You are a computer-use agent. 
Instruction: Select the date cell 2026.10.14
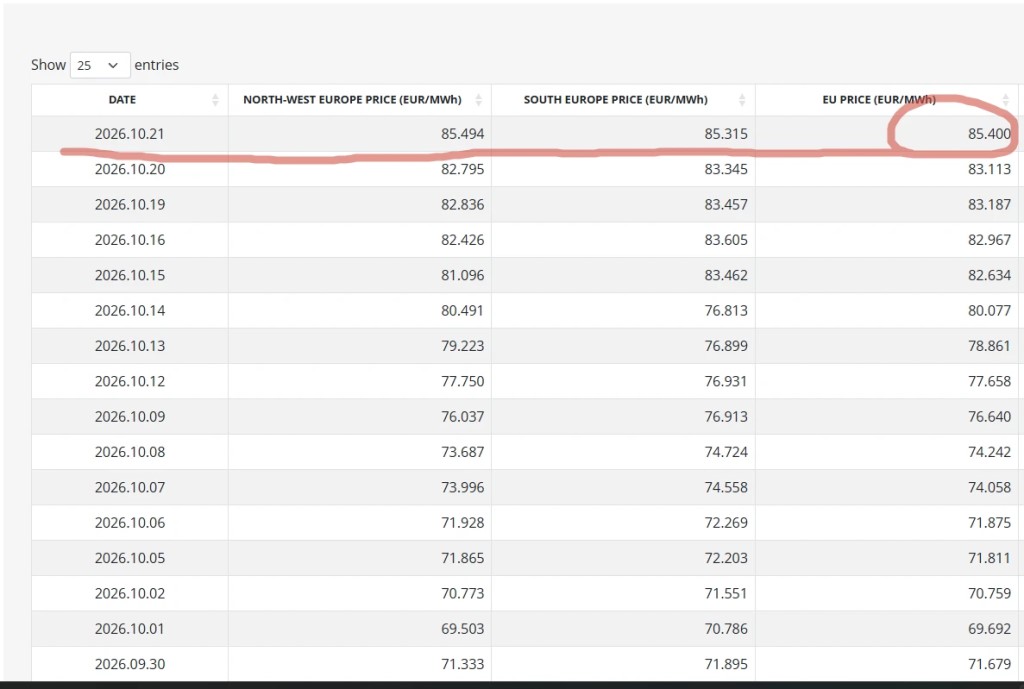(130, 310)
